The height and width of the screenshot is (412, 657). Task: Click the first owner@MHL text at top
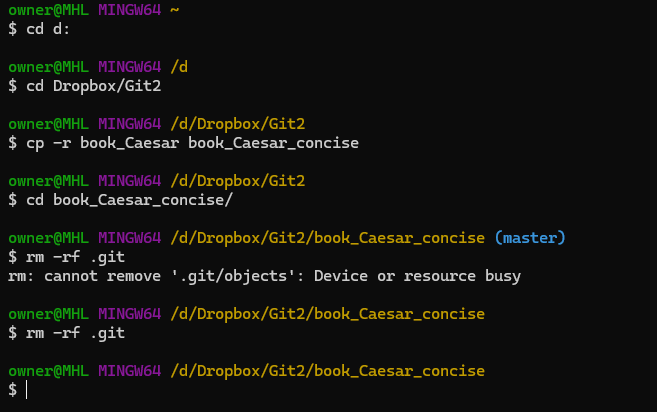tap(49, 10)
